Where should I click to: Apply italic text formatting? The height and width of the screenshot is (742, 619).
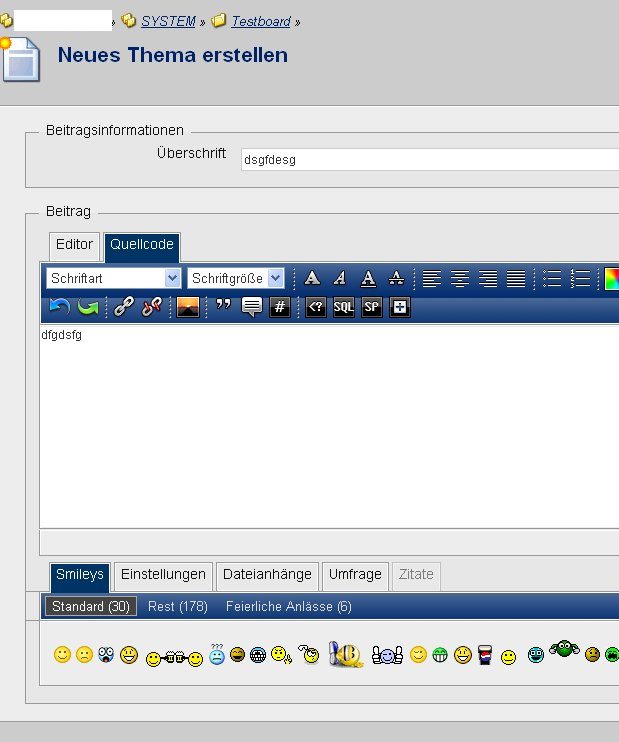point(340,278)
